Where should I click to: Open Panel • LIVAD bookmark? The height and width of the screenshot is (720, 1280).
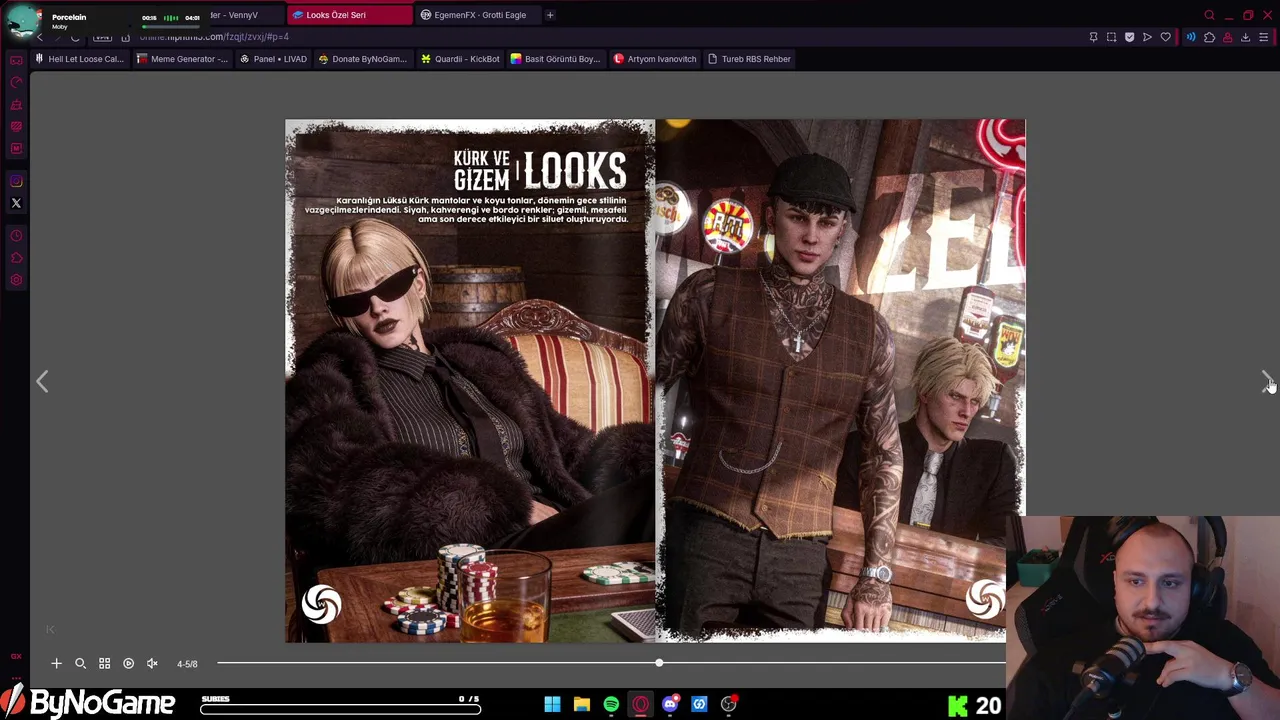coord(273,59)
